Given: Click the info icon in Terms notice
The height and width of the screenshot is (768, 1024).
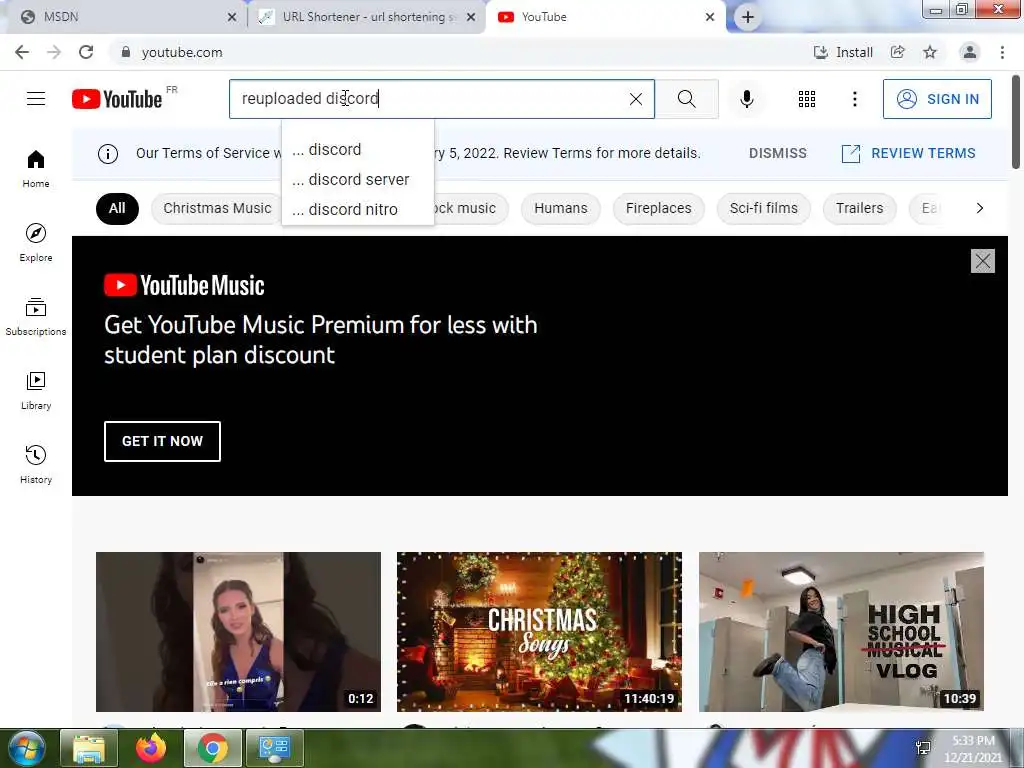Looking at the screenshot, I should click(108, 153).
